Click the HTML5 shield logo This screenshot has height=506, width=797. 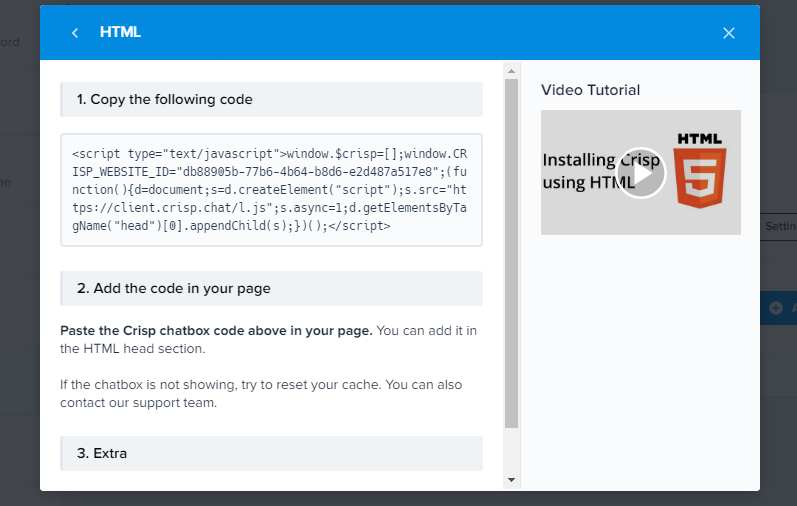click(700, 177)
